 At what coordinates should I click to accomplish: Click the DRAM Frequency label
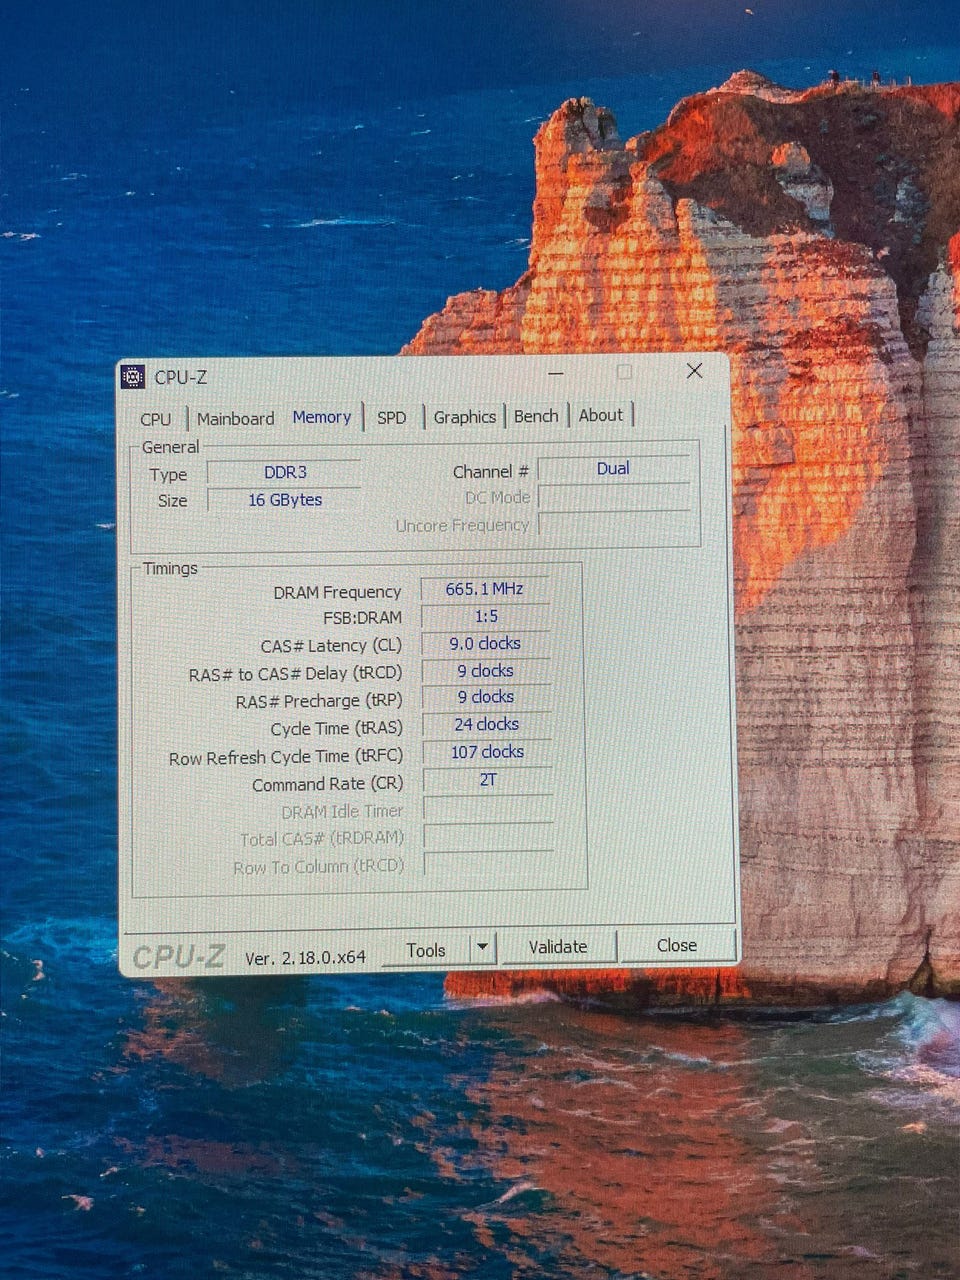pyautogui.click(x=337, y=592)
